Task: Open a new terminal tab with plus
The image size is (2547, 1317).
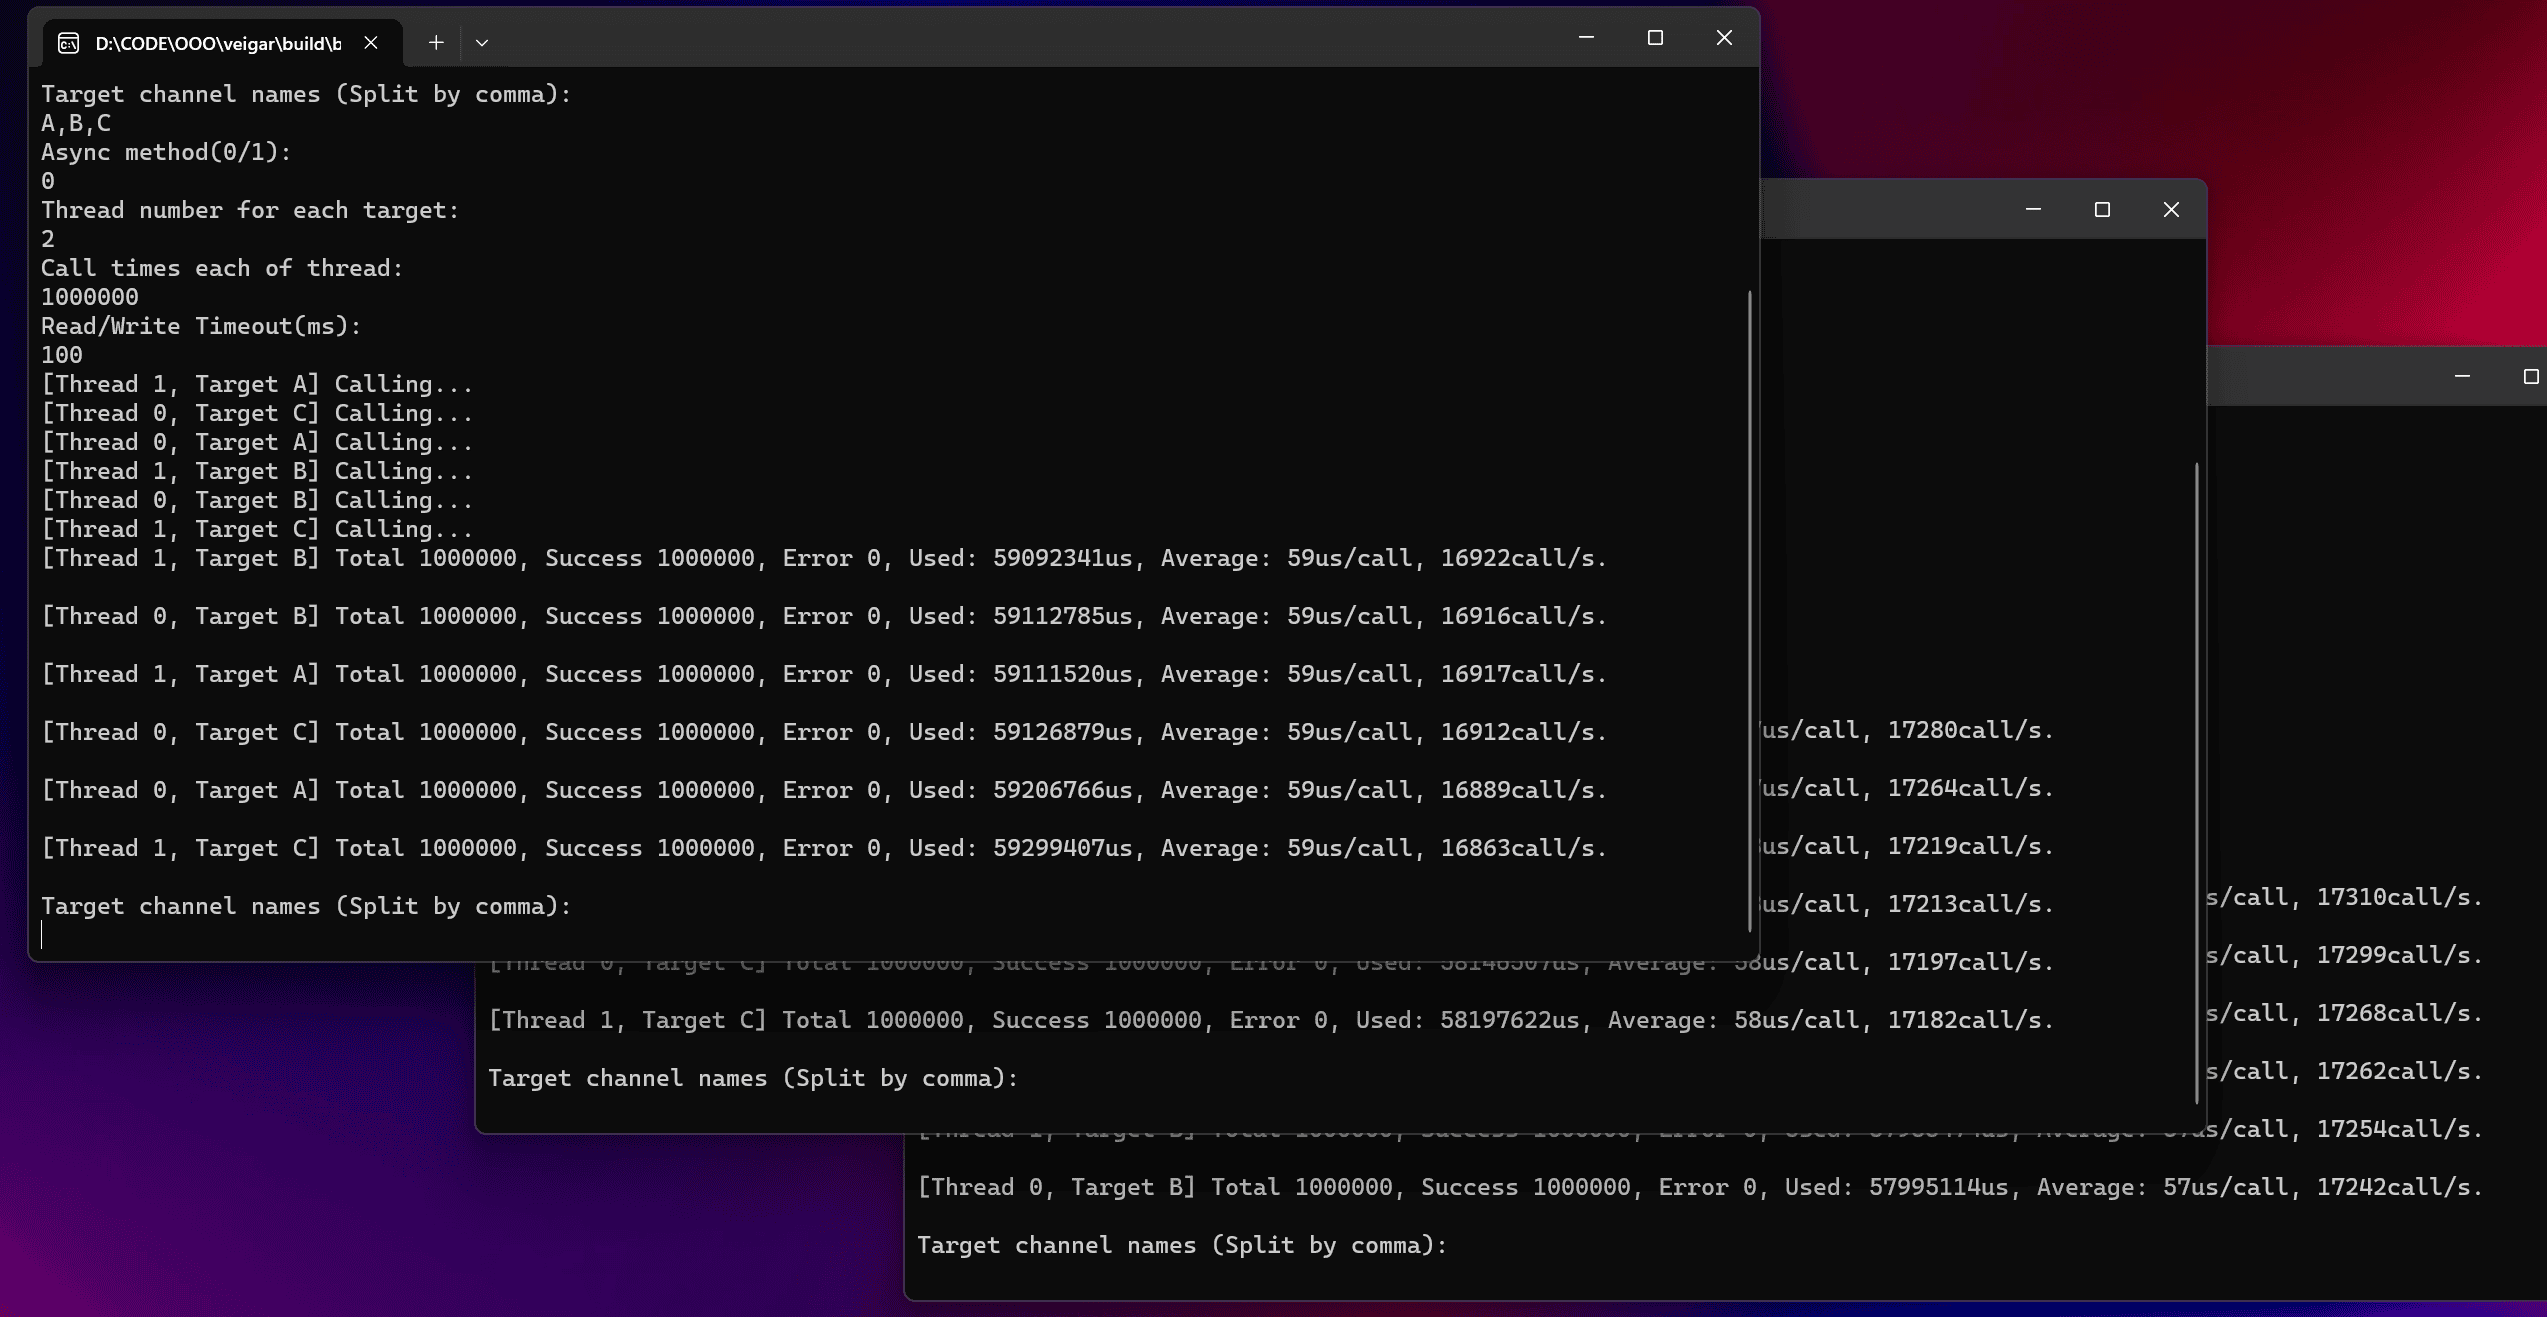Action: [436, 43]
